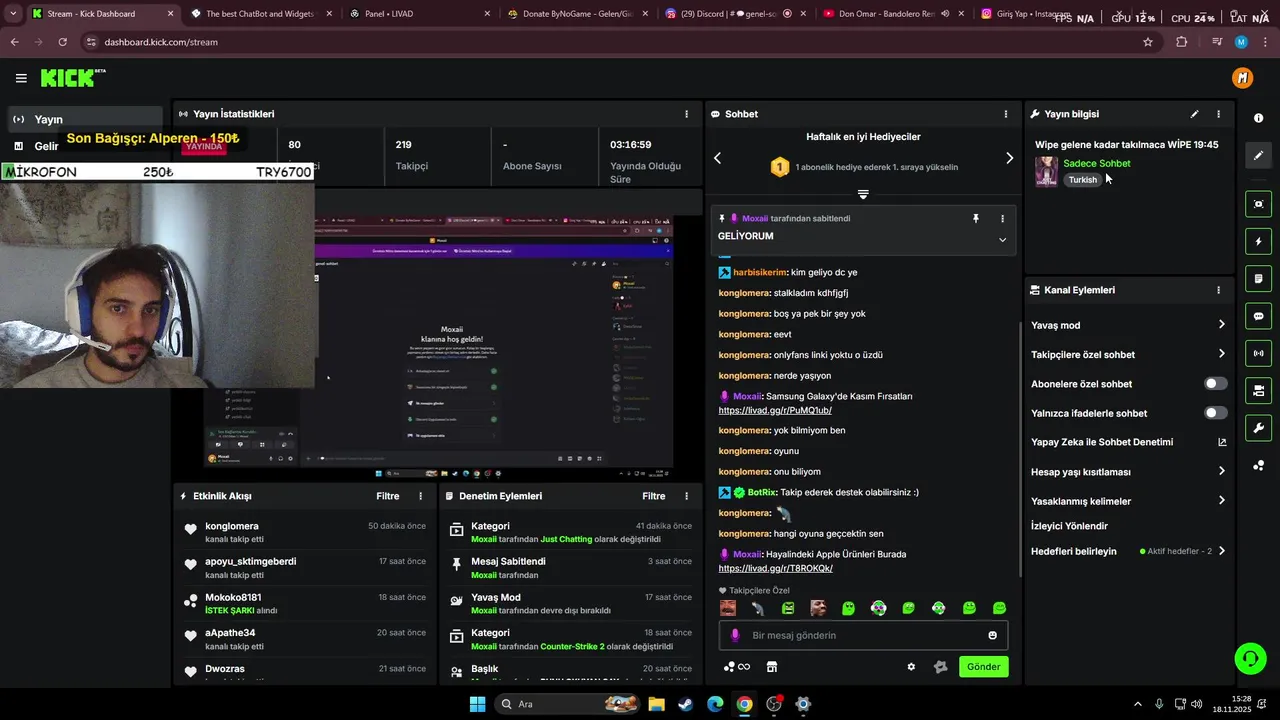Reload the browser page
The height and width of the screenshot is (720, 1280).
tap(62, 42)
